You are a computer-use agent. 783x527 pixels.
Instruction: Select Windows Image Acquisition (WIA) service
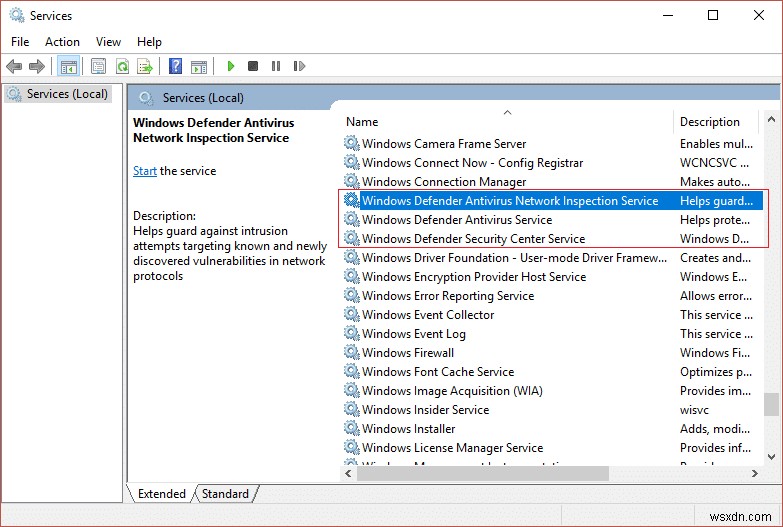point(552,390)
